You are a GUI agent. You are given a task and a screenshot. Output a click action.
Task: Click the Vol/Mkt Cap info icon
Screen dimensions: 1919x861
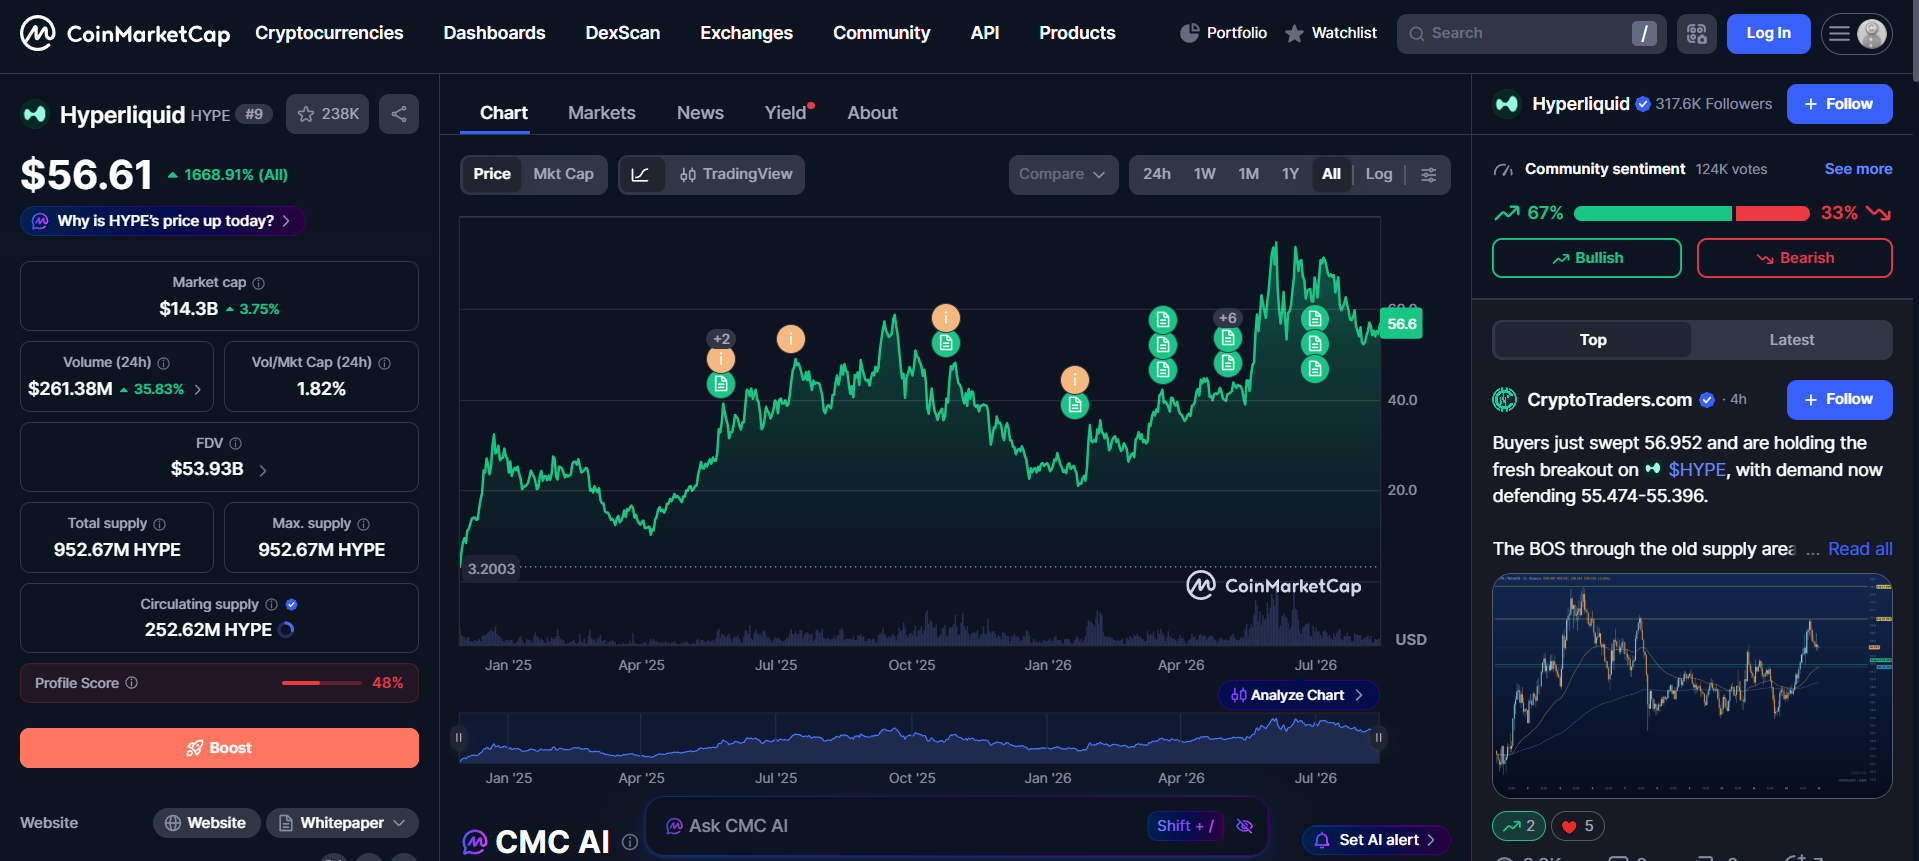point(385,363)
